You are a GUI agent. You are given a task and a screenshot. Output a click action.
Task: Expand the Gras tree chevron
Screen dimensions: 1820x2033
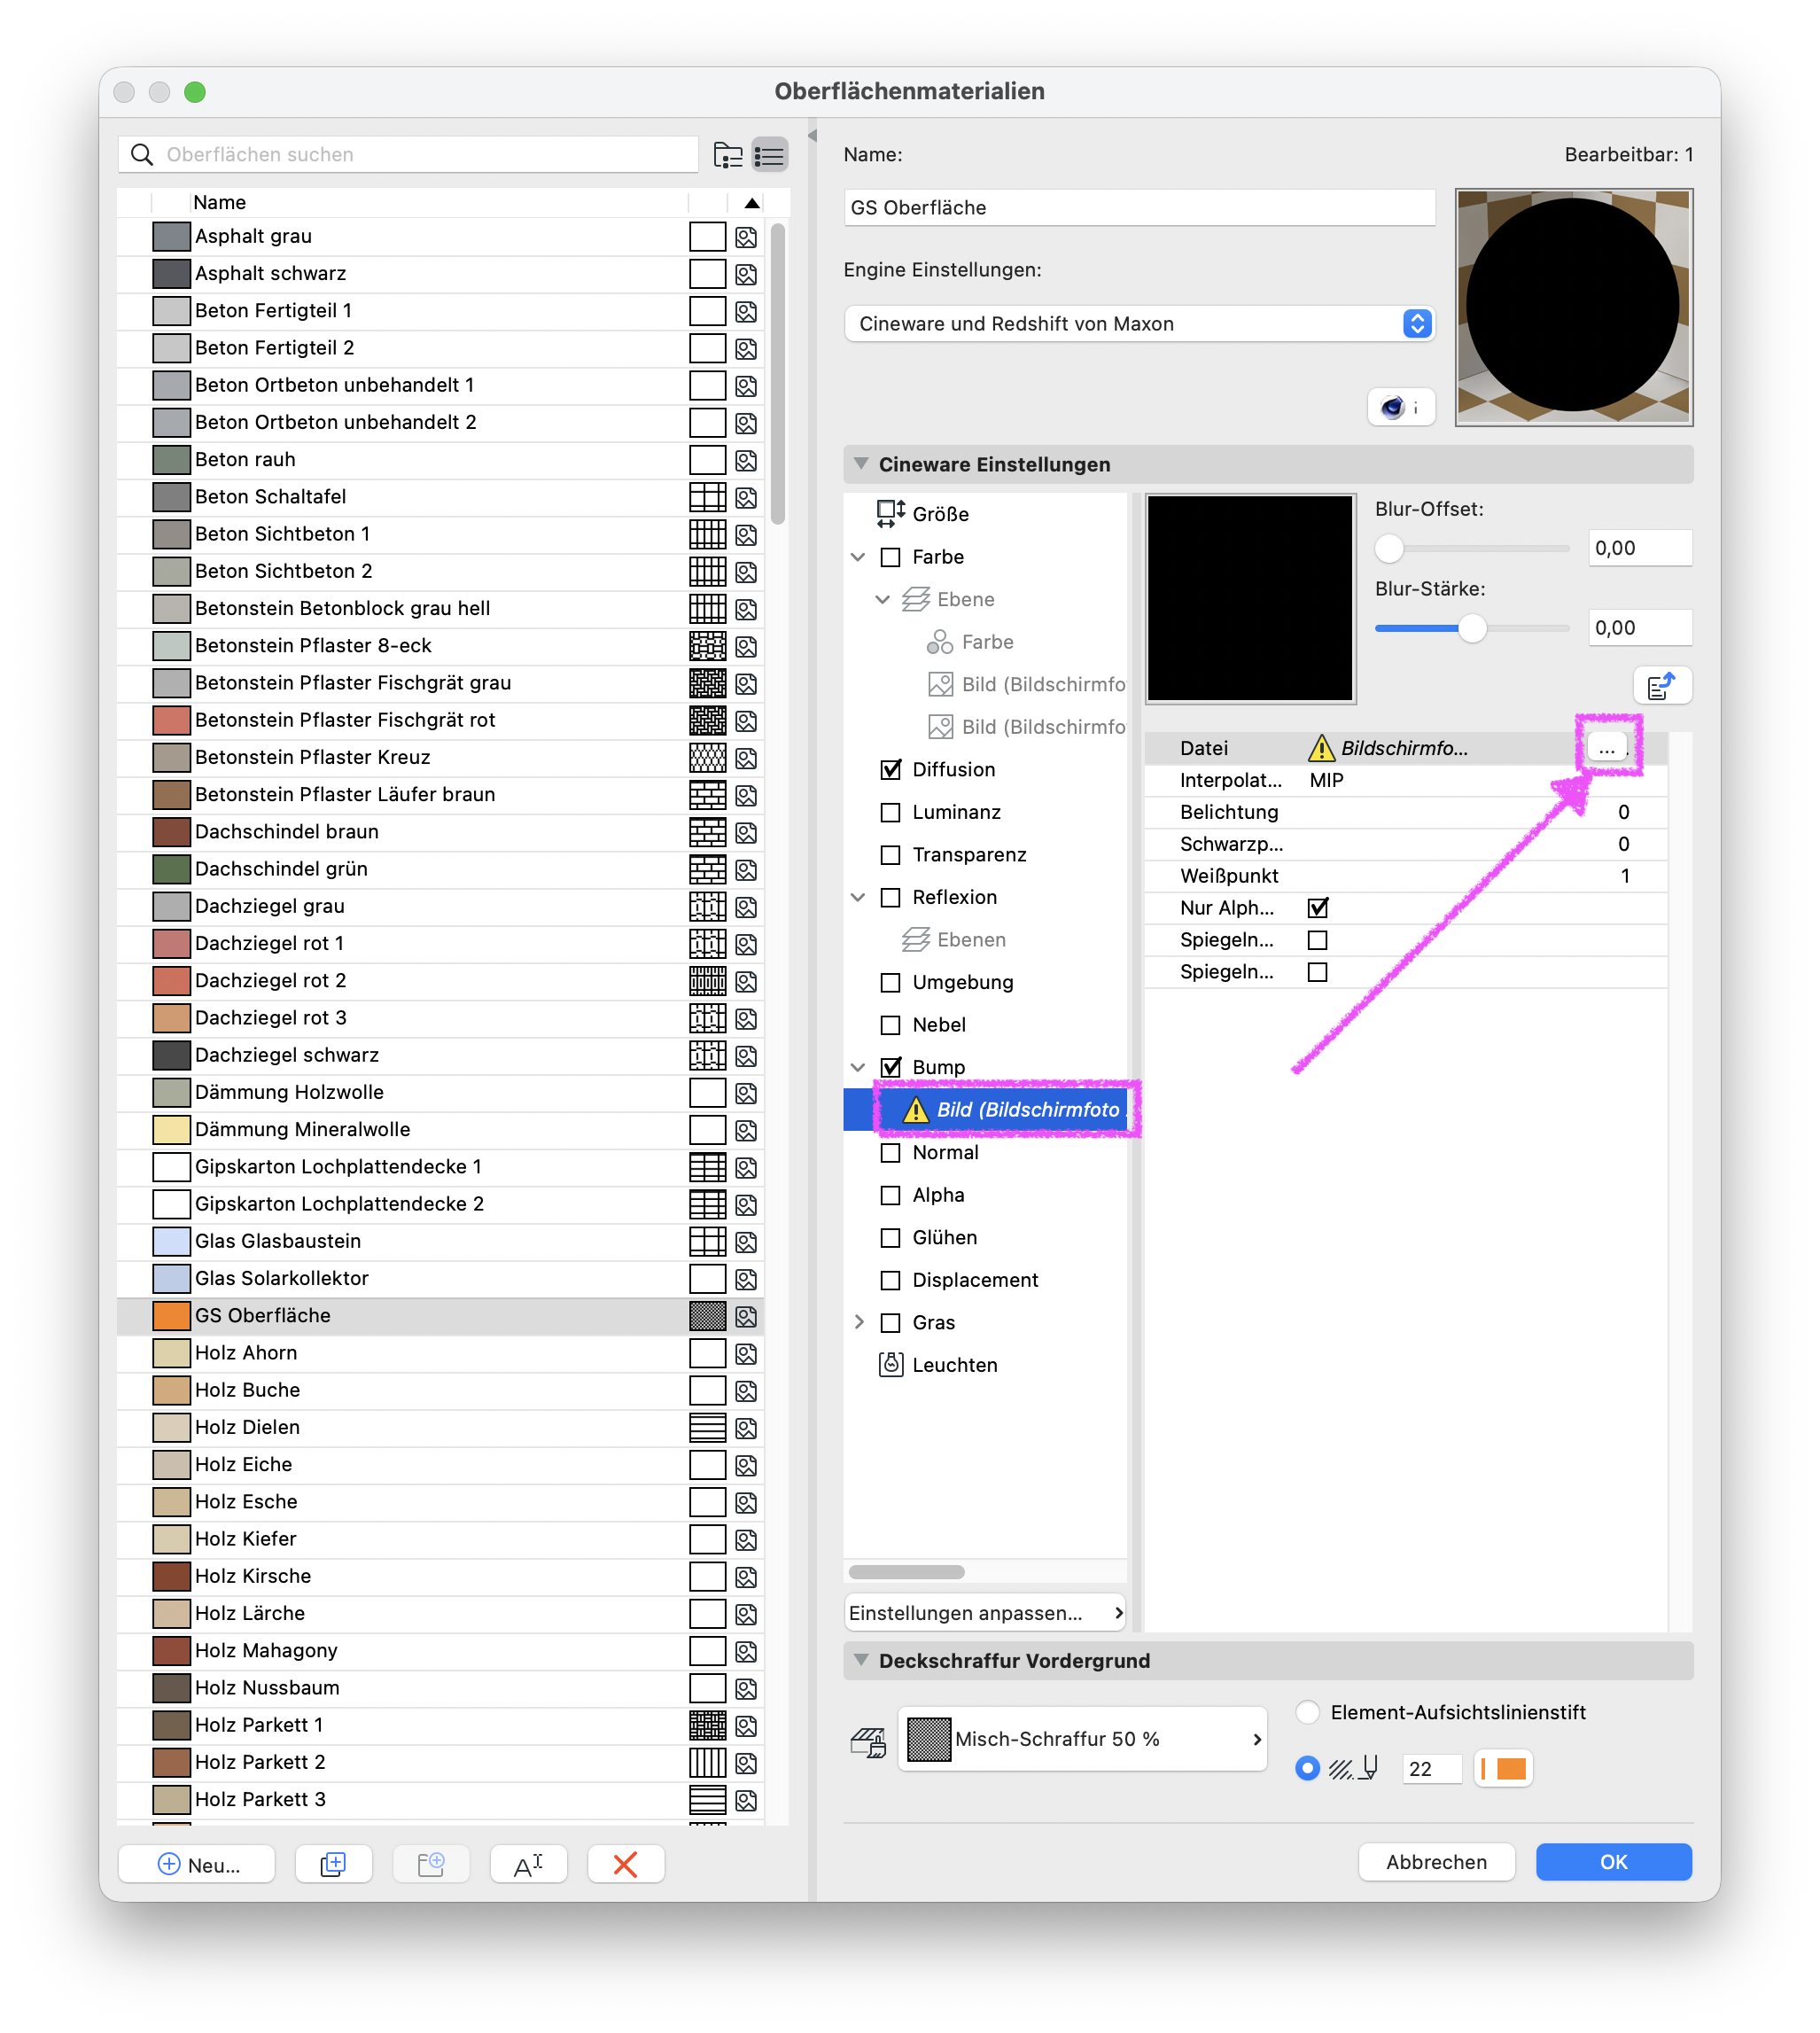[858, 1323]
